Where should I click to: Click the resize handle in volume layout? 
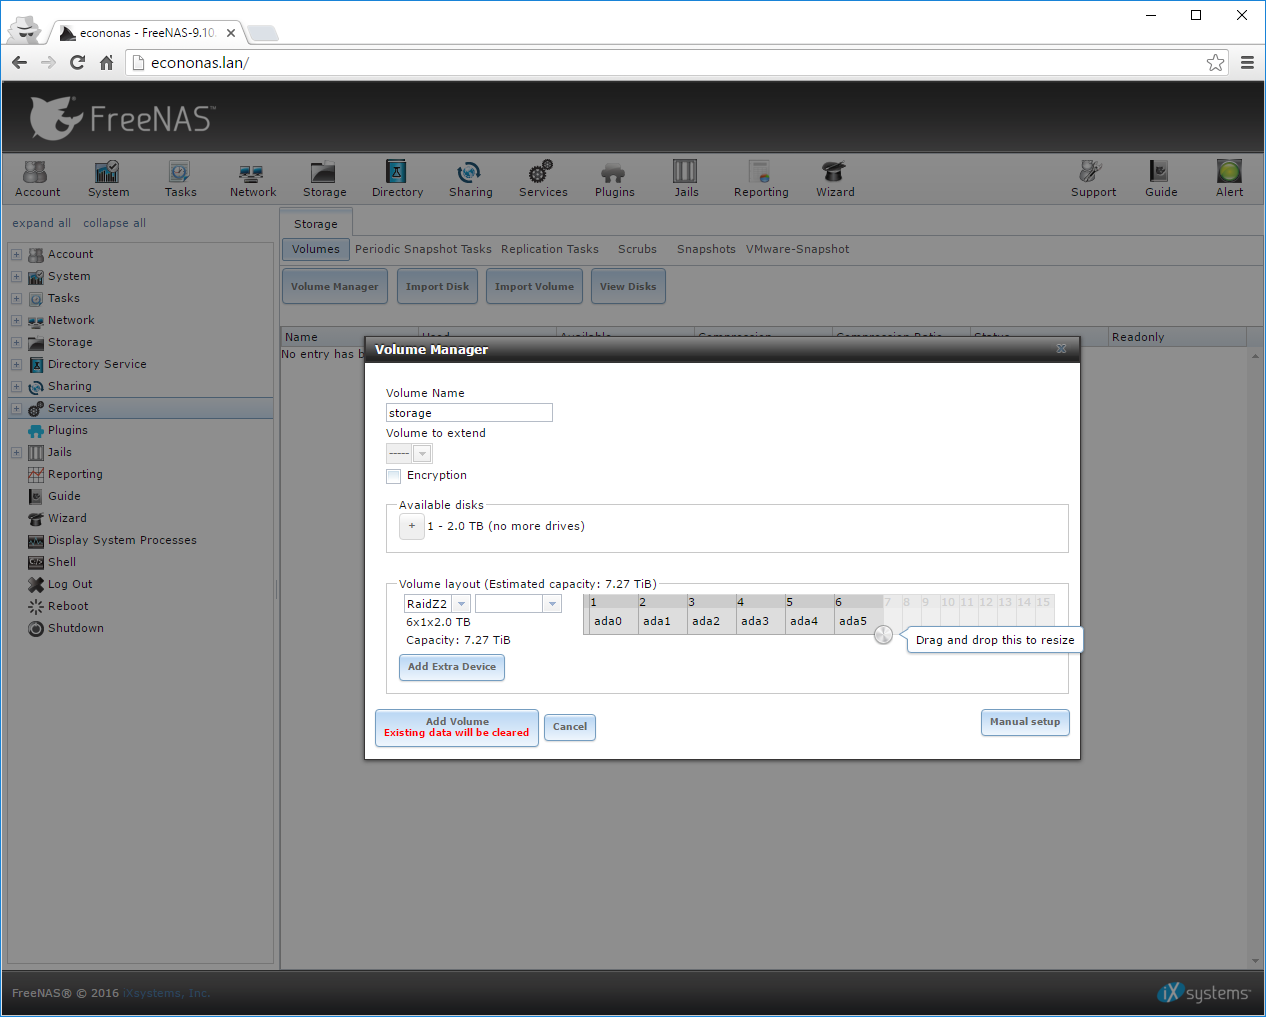[883, 635]
